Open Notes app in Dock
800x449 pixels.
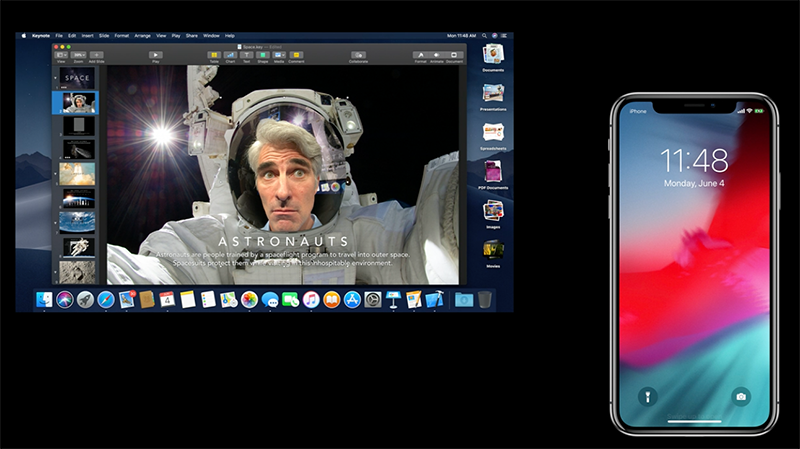click(x=188, y=300)
